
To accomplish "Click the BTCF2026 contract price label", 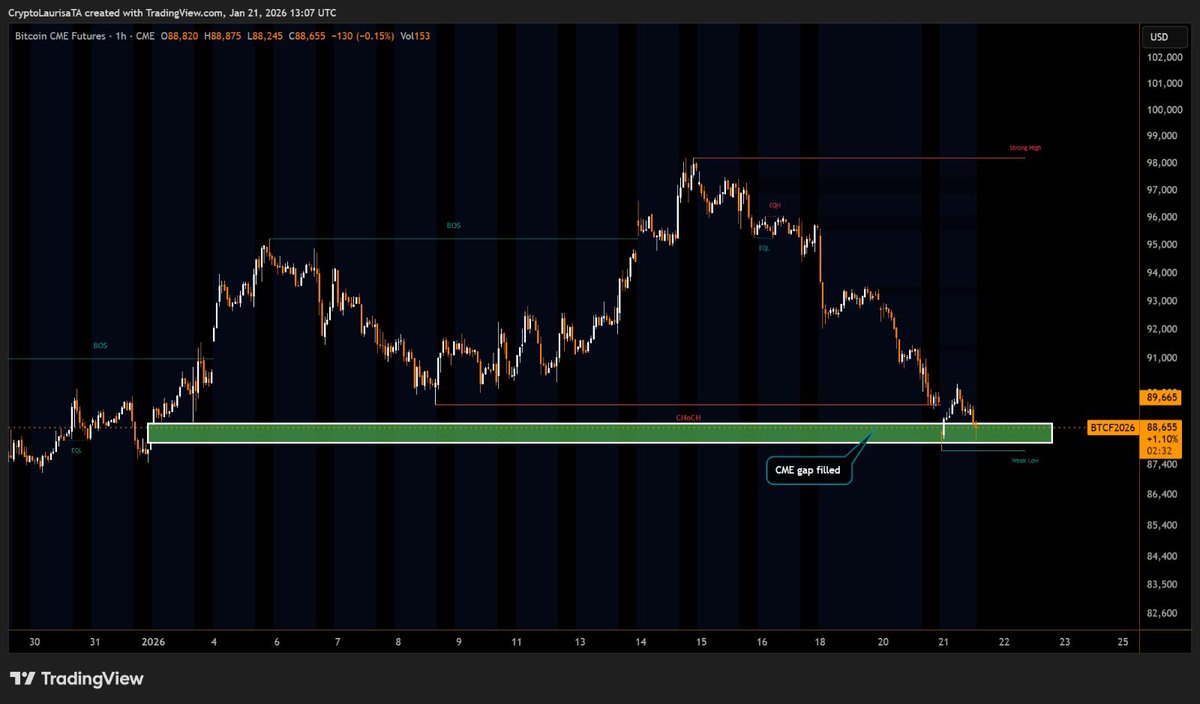I will (x=1113, y=426).
